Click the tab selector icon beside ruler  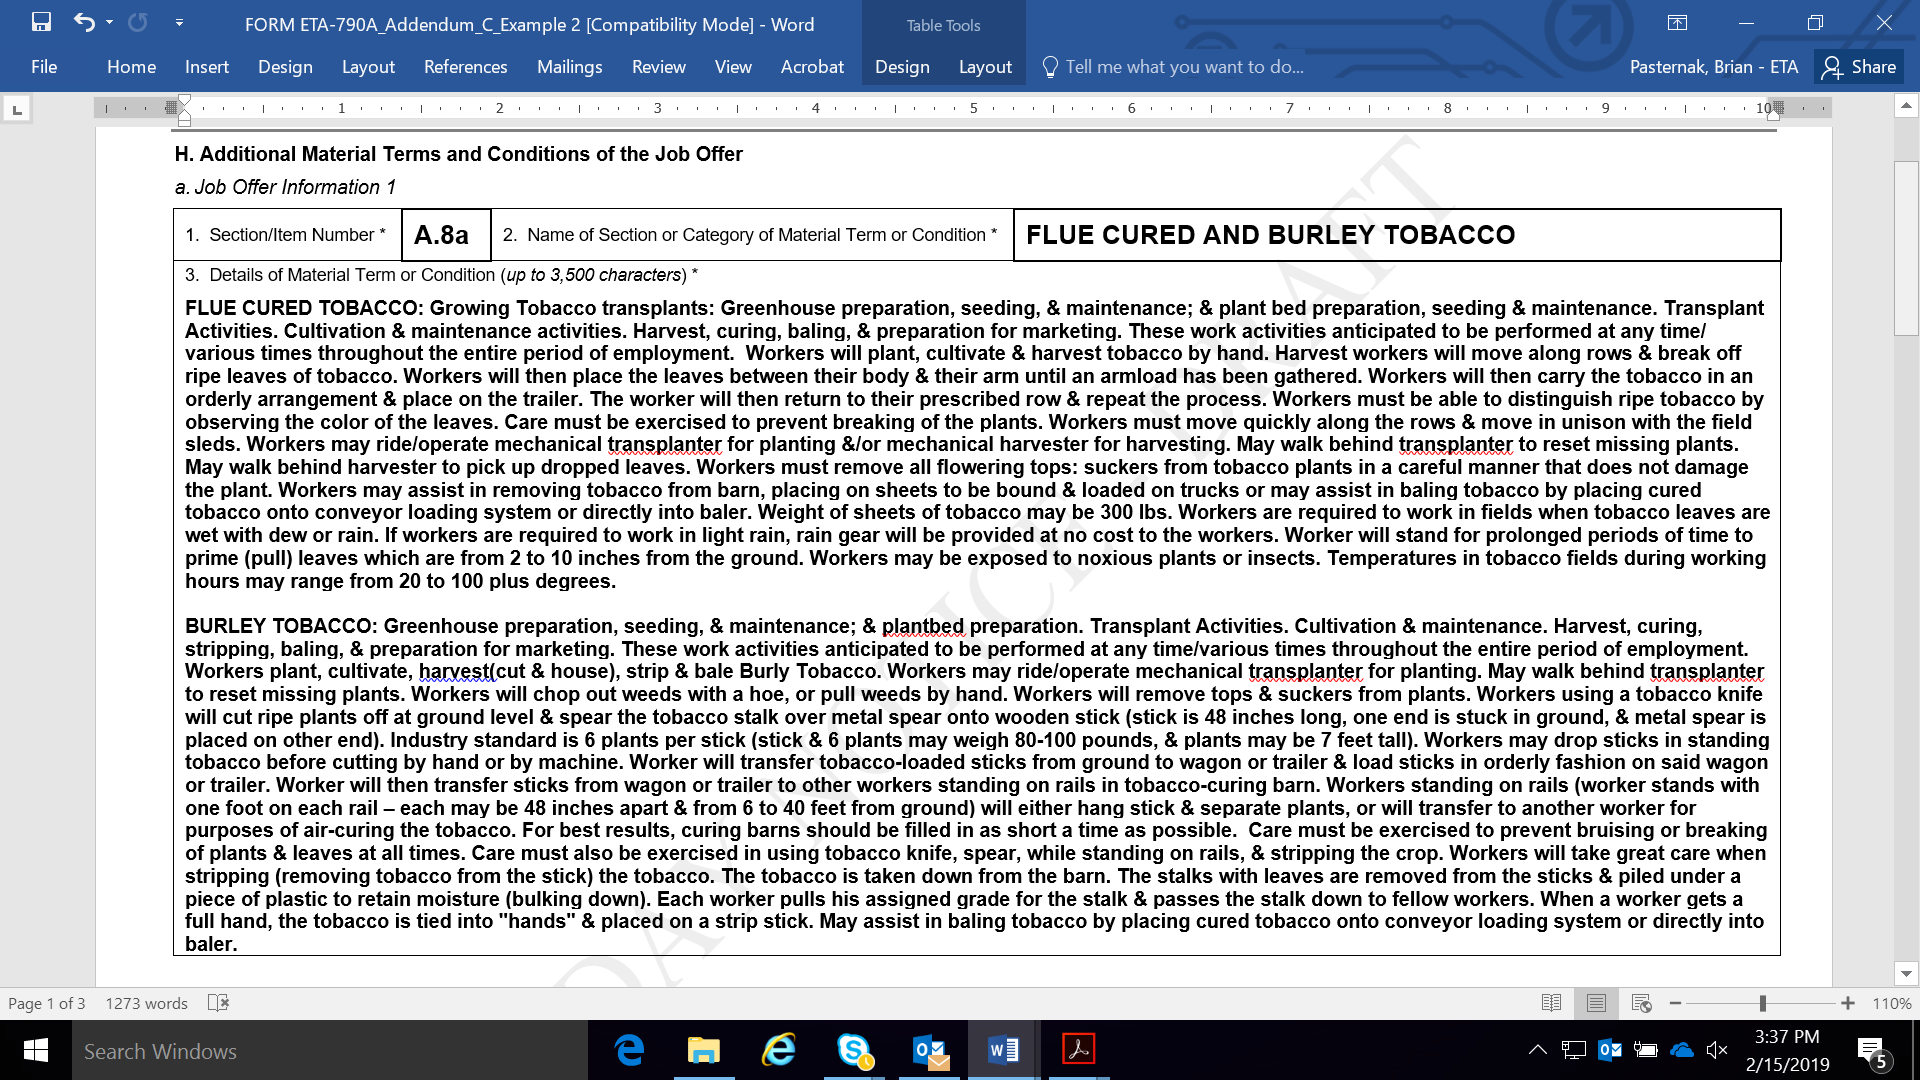click(x=17, y=109)
